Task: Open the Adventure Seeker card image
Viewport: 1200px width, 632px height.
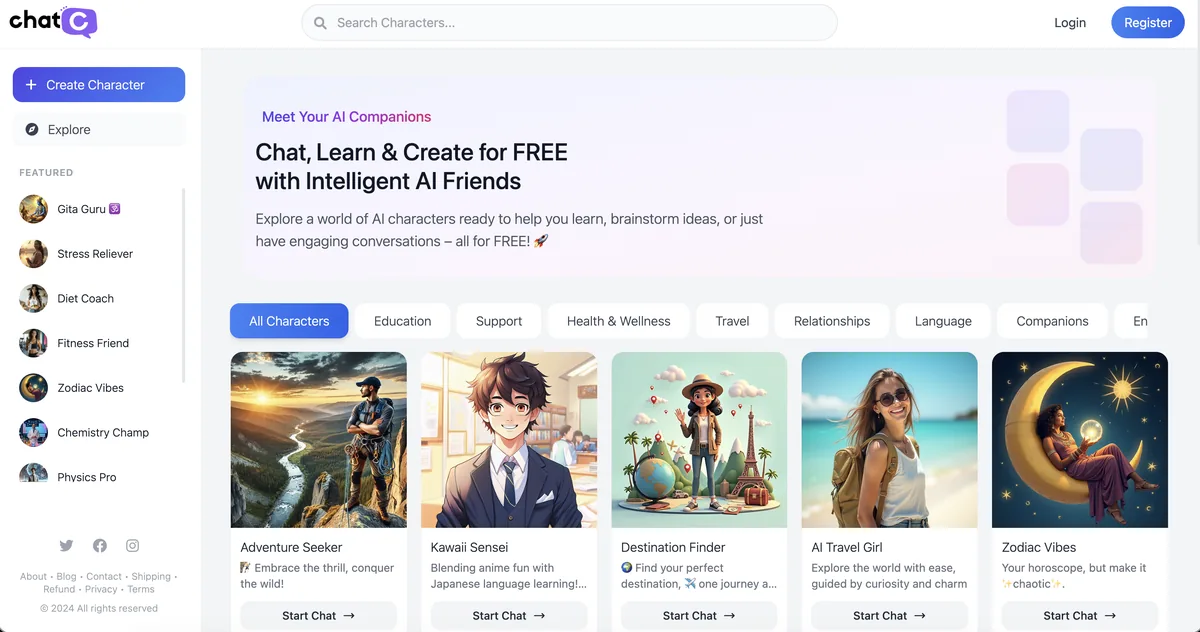Action: click(x=319, y=440)
